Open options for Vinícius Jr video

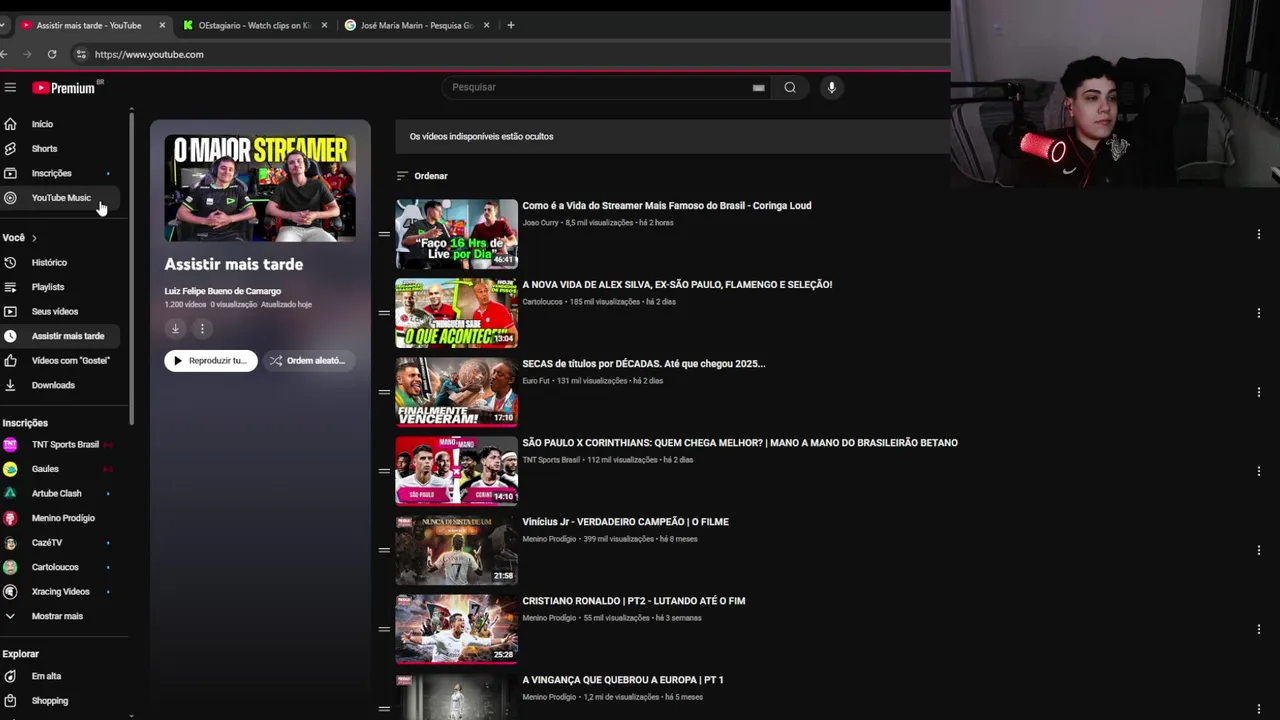pyautogui.click(x=1258, y=550)
